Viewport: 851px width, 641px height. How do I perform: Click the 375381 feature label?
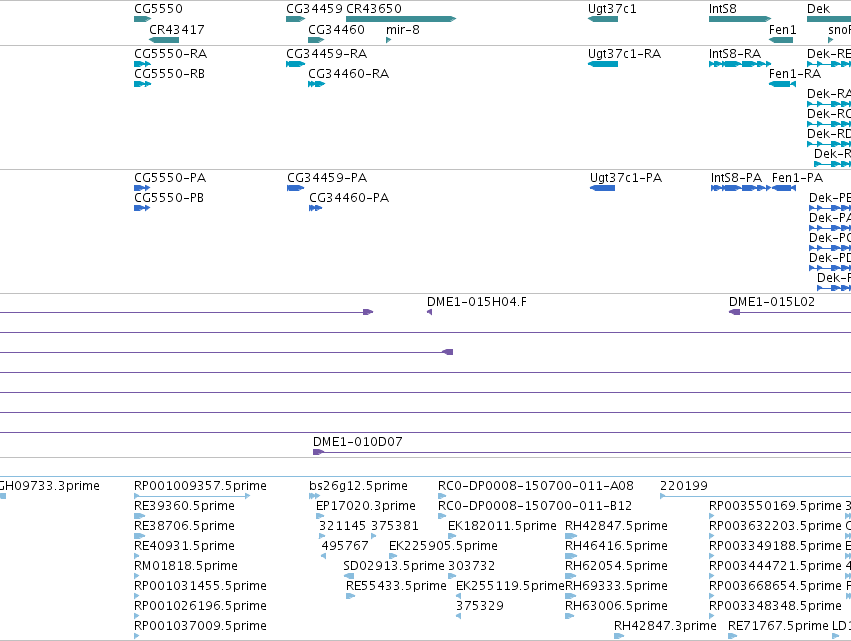click(395, 526)
